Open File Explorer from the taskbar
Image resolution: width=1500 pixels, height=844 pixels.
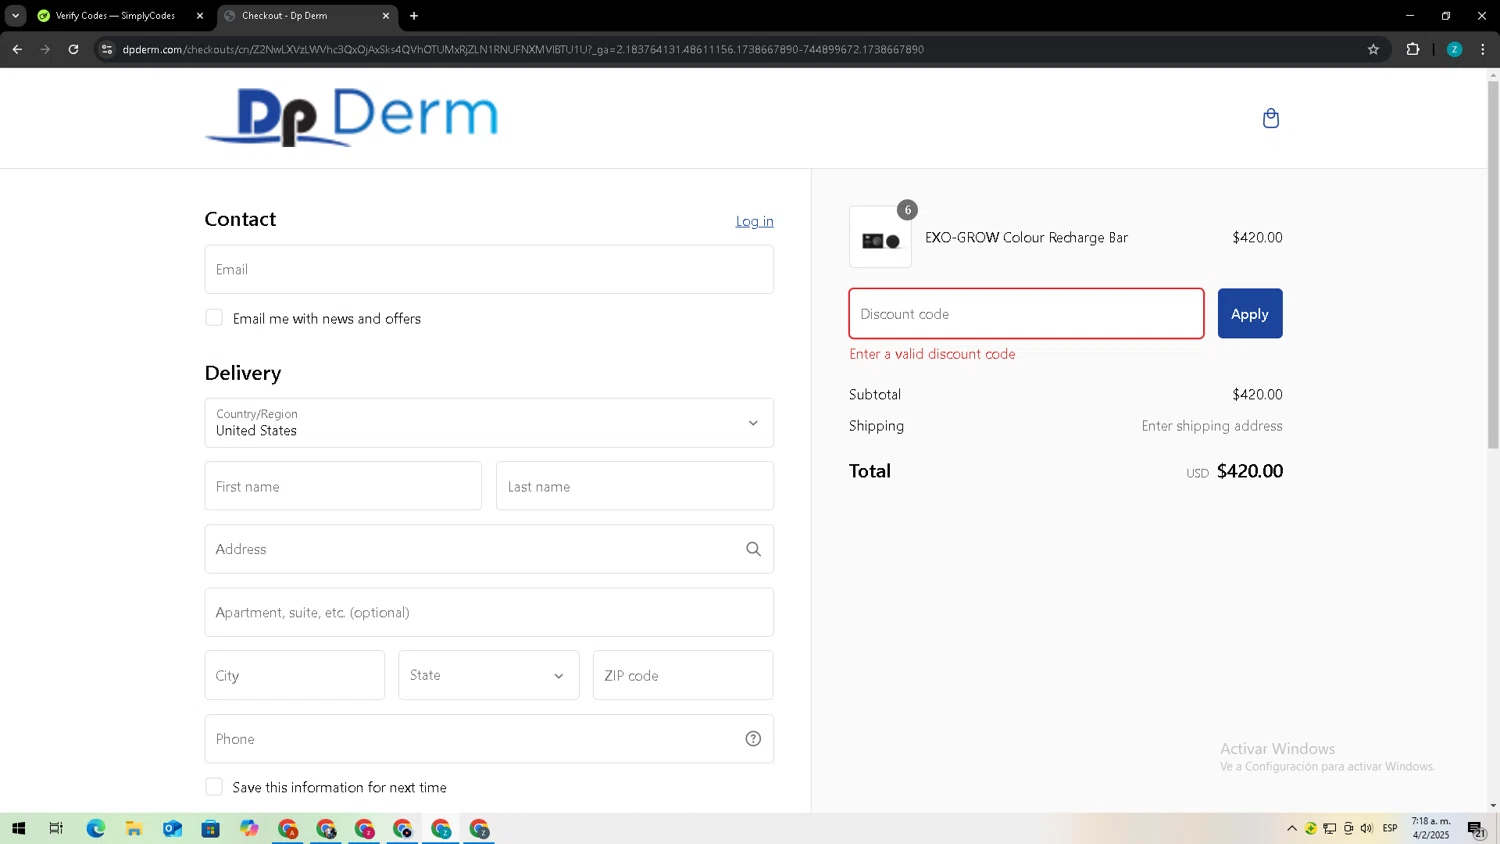(x=133, y=829)
